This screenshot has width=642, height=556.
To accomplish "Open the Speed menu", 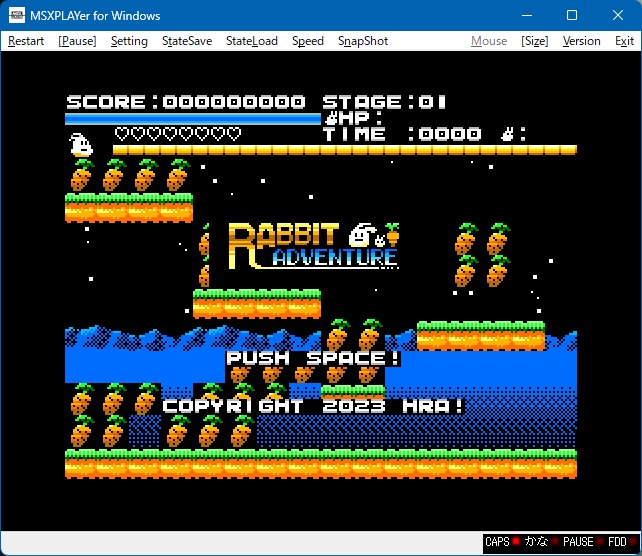I will [x=307, y=41].
